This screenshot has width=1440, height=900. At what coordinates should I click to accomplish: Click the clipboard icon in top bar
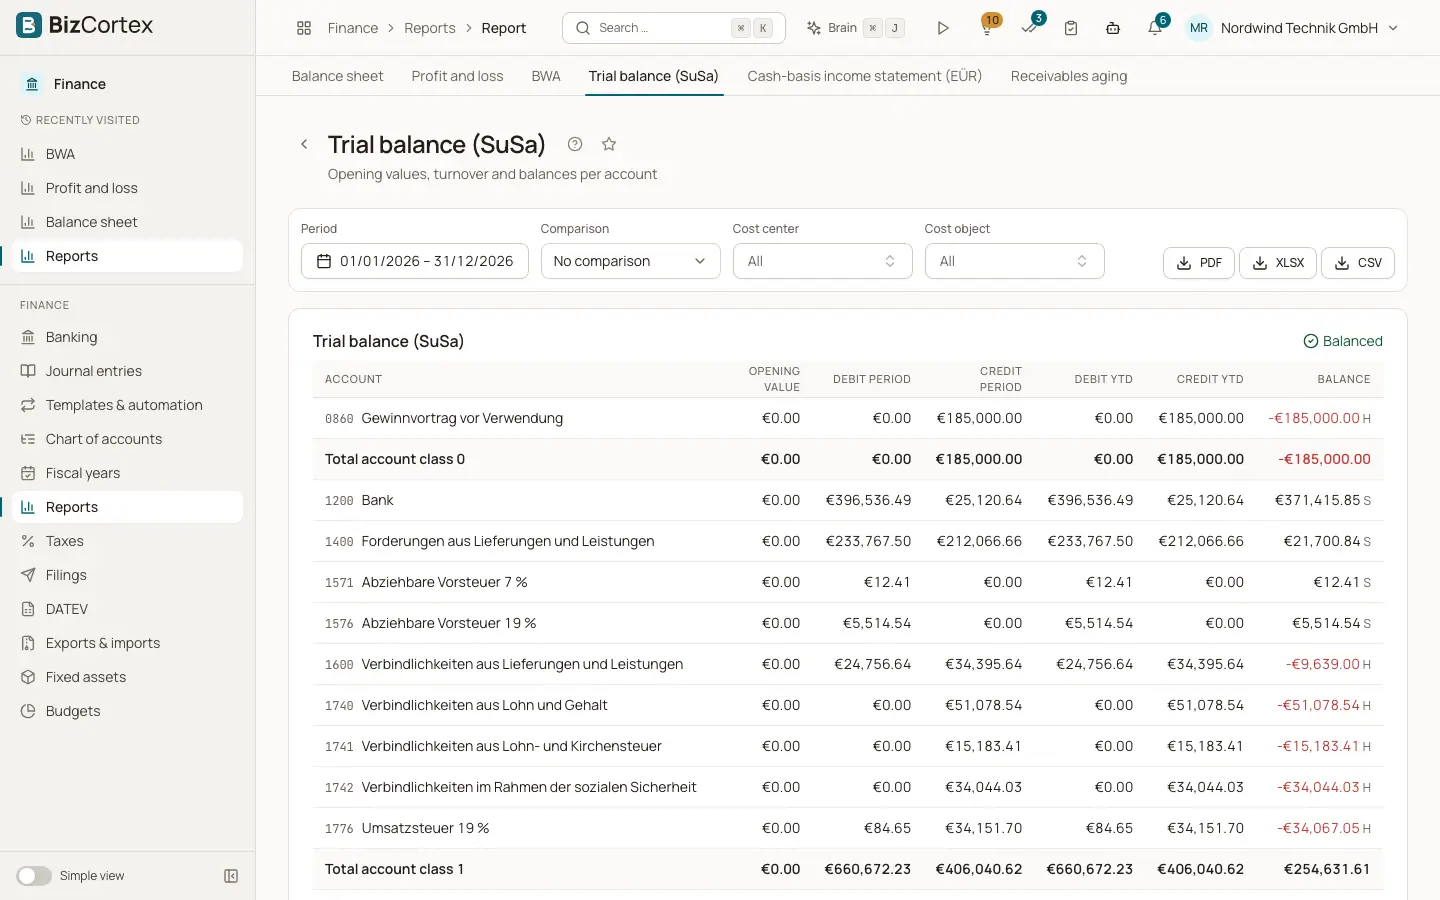point(1071,28)
